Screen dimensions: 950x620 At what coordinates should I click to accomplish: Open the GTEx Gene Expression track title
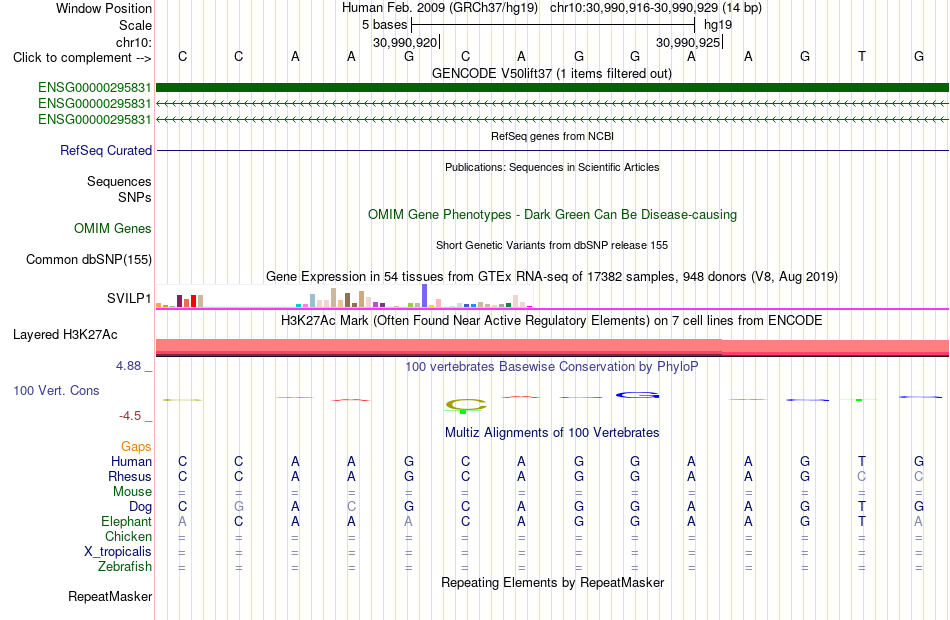[x=552, y=276]
